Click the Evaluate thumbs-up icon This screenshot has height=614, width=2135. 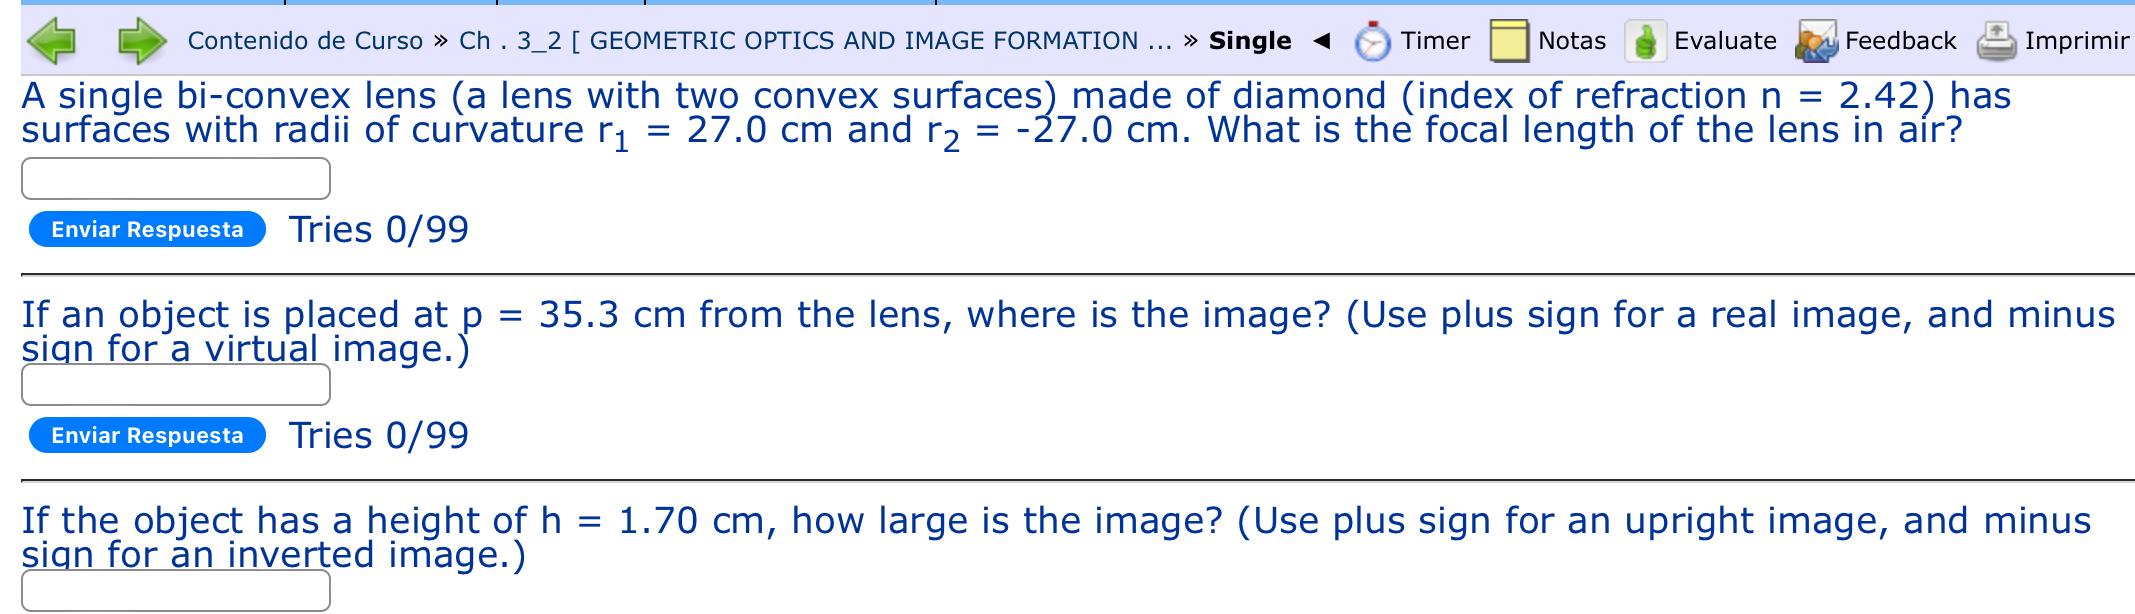pyautogui.click(x=1644, y=41)
